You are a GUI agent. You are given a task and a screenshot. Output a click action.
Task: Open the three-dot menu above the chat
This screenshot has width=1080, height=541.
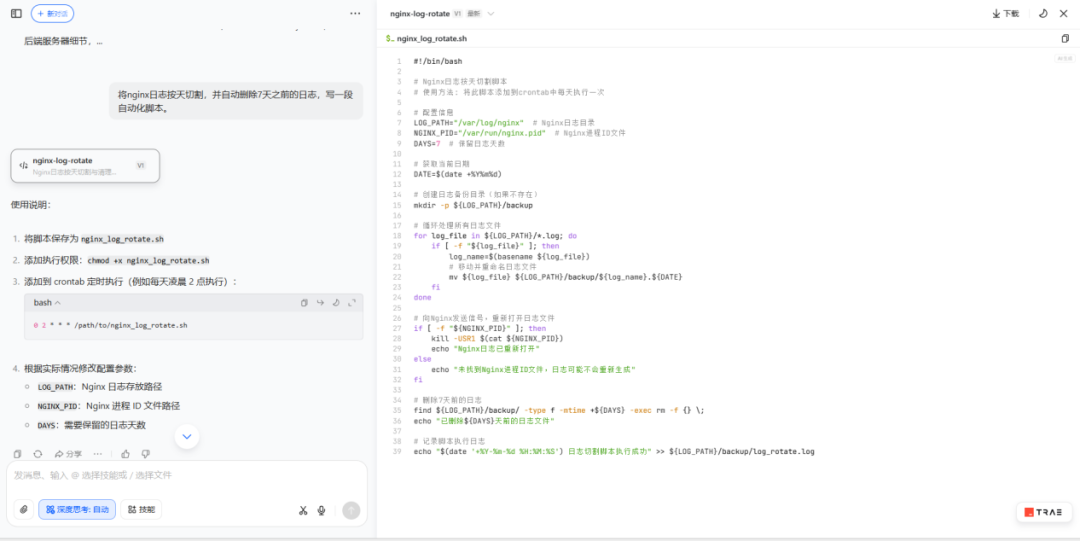click(x=355, y=13)
